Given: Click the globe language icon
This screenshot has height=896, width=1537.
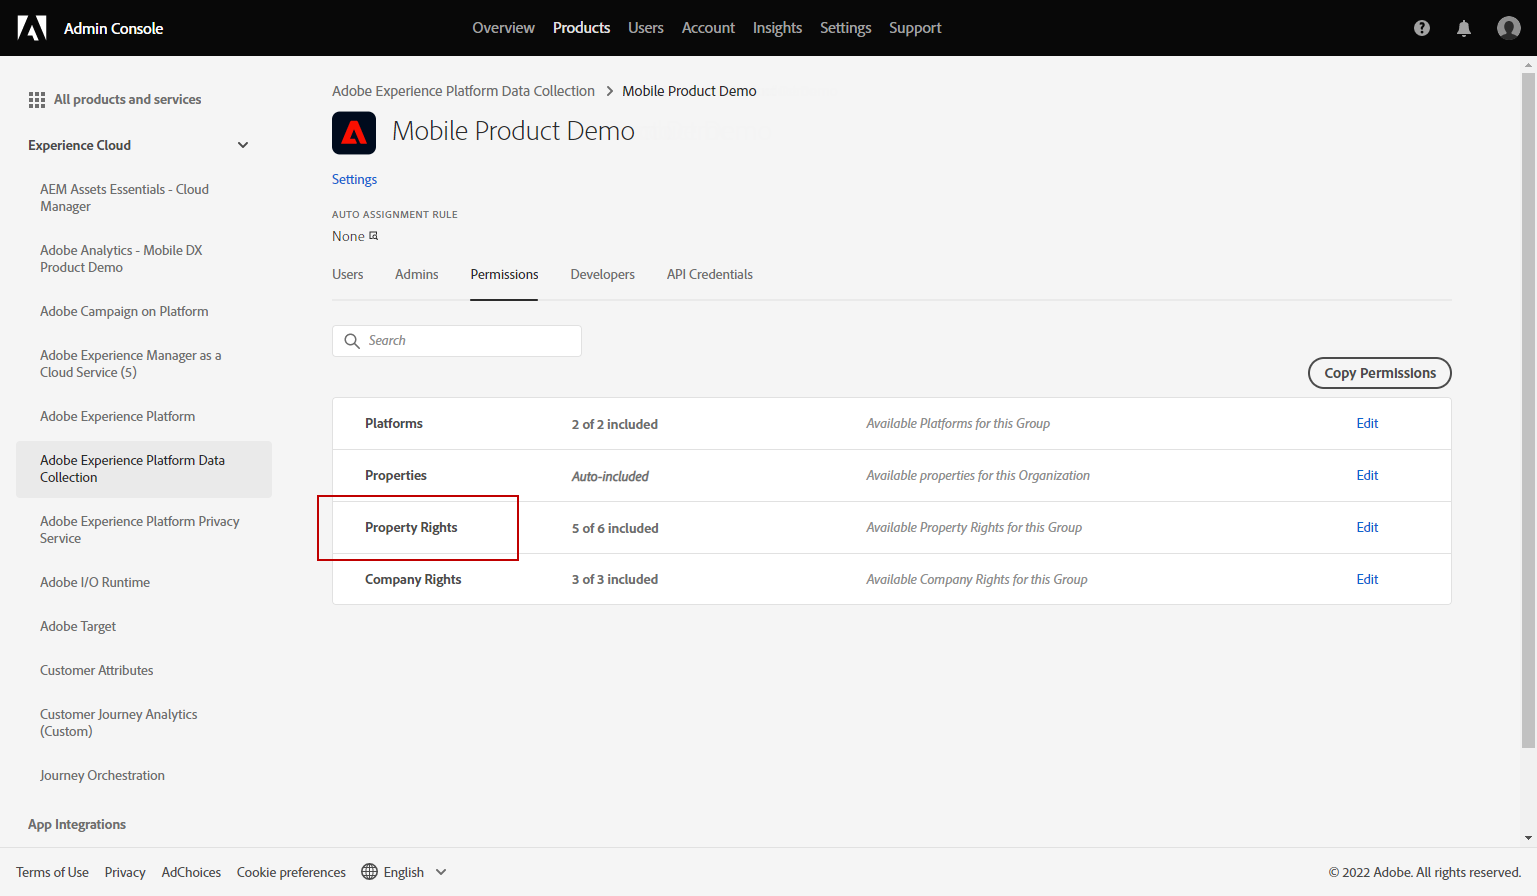Looking at the screenshot, I should [369, 872].
